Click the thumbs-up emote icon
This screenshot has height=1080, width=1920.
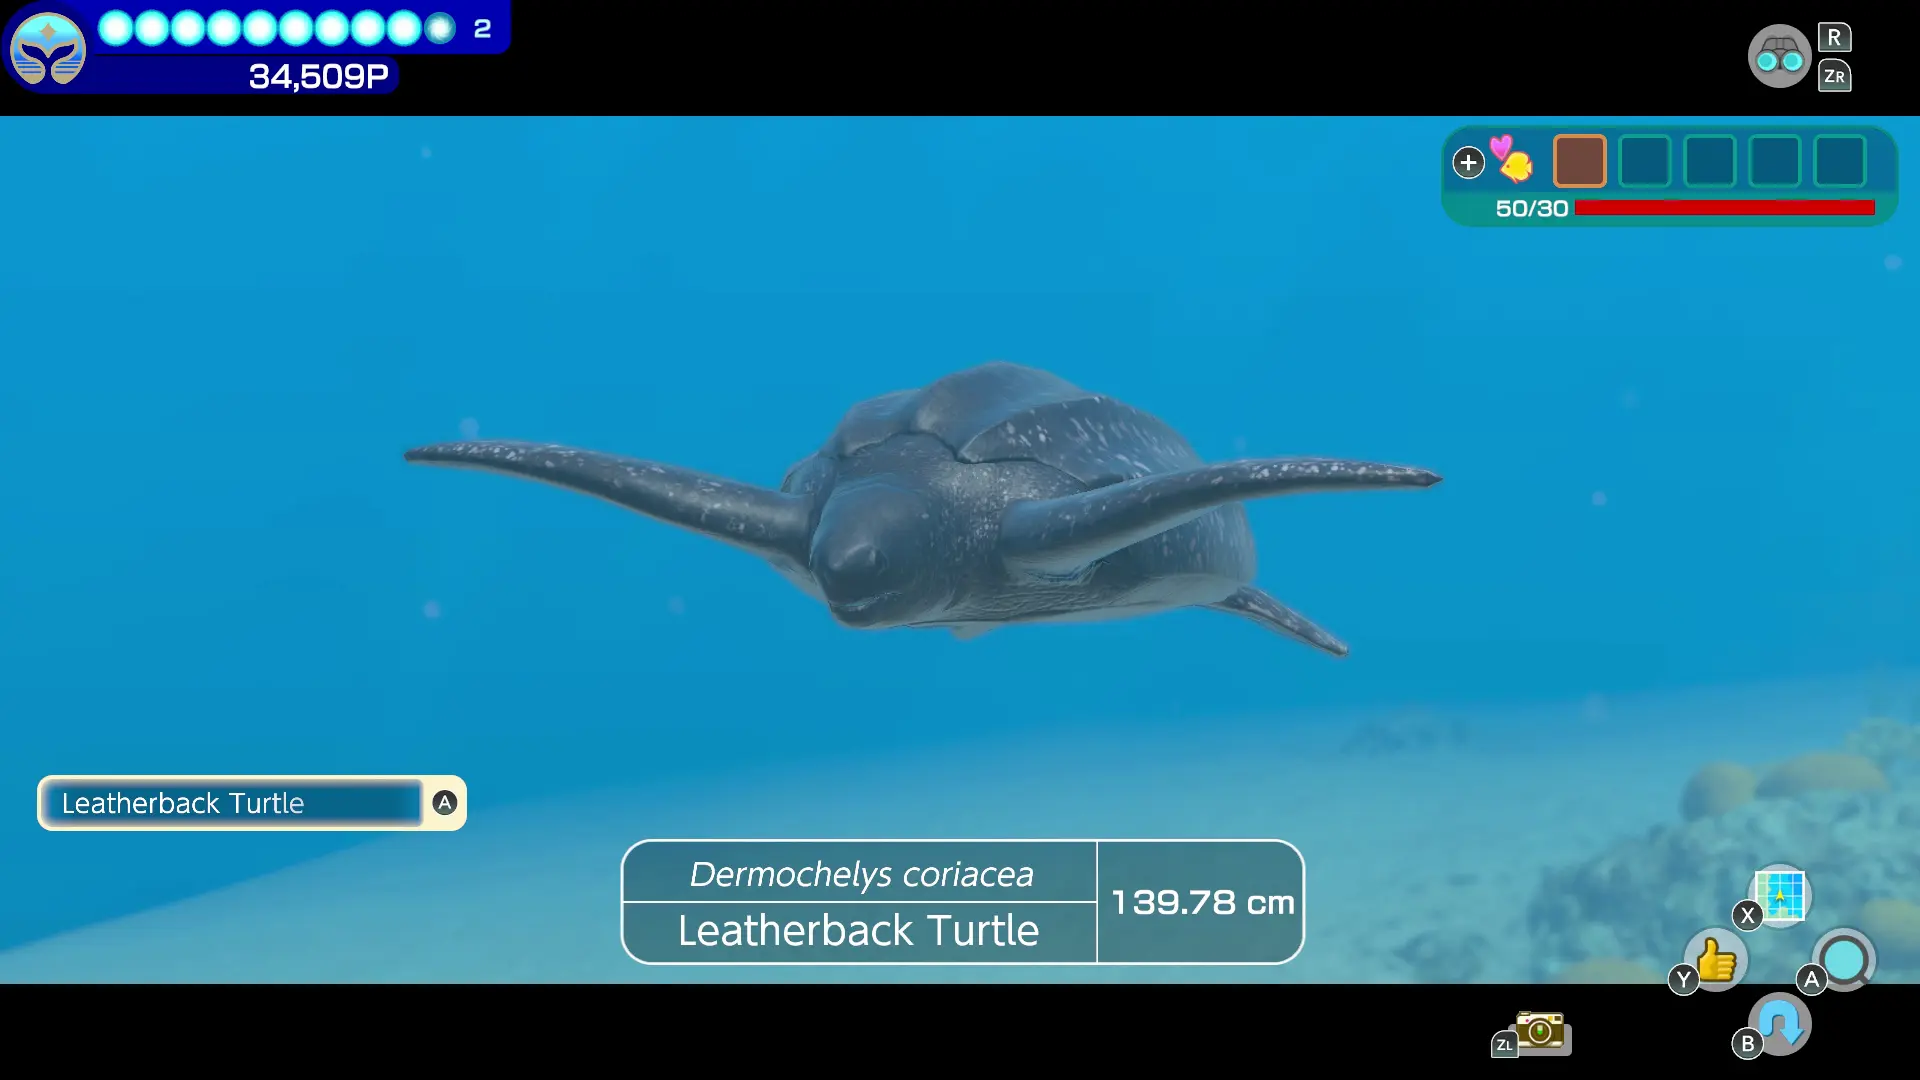[x=1717, y=960]
